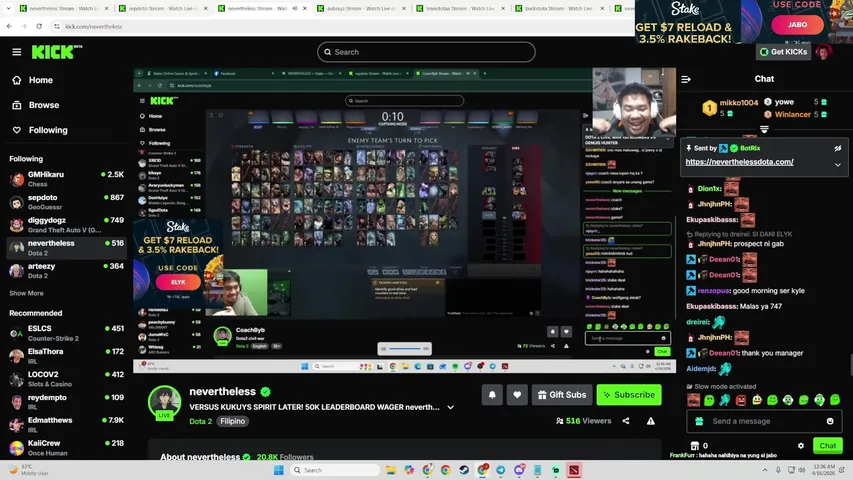Open ESLCS recommended channel
The image size is (853, 480).
point(66,333)
